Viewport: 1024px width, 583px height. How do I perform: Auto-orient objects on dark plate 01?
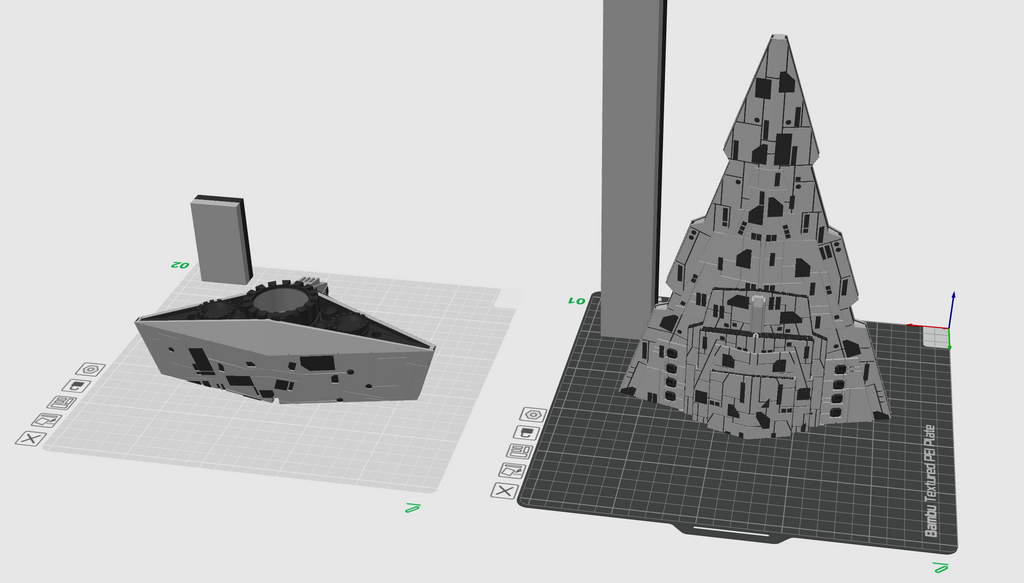coord(510,470)
